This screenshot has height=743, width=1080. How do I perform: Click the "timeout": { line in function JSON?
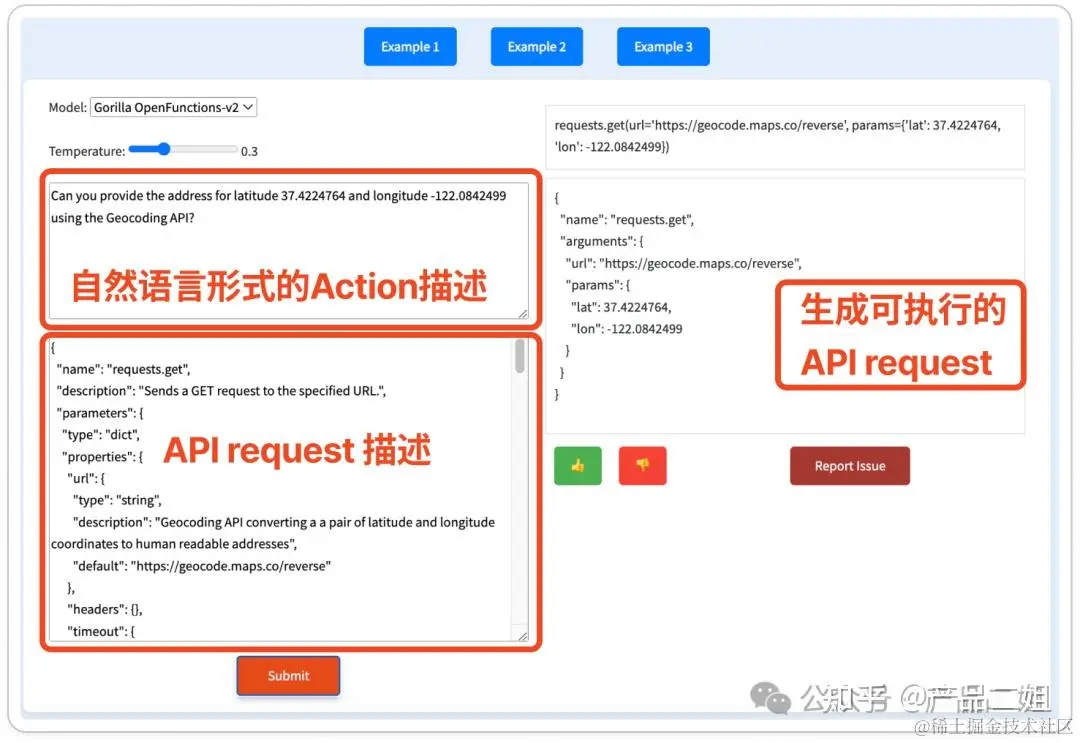pos(101,631)
